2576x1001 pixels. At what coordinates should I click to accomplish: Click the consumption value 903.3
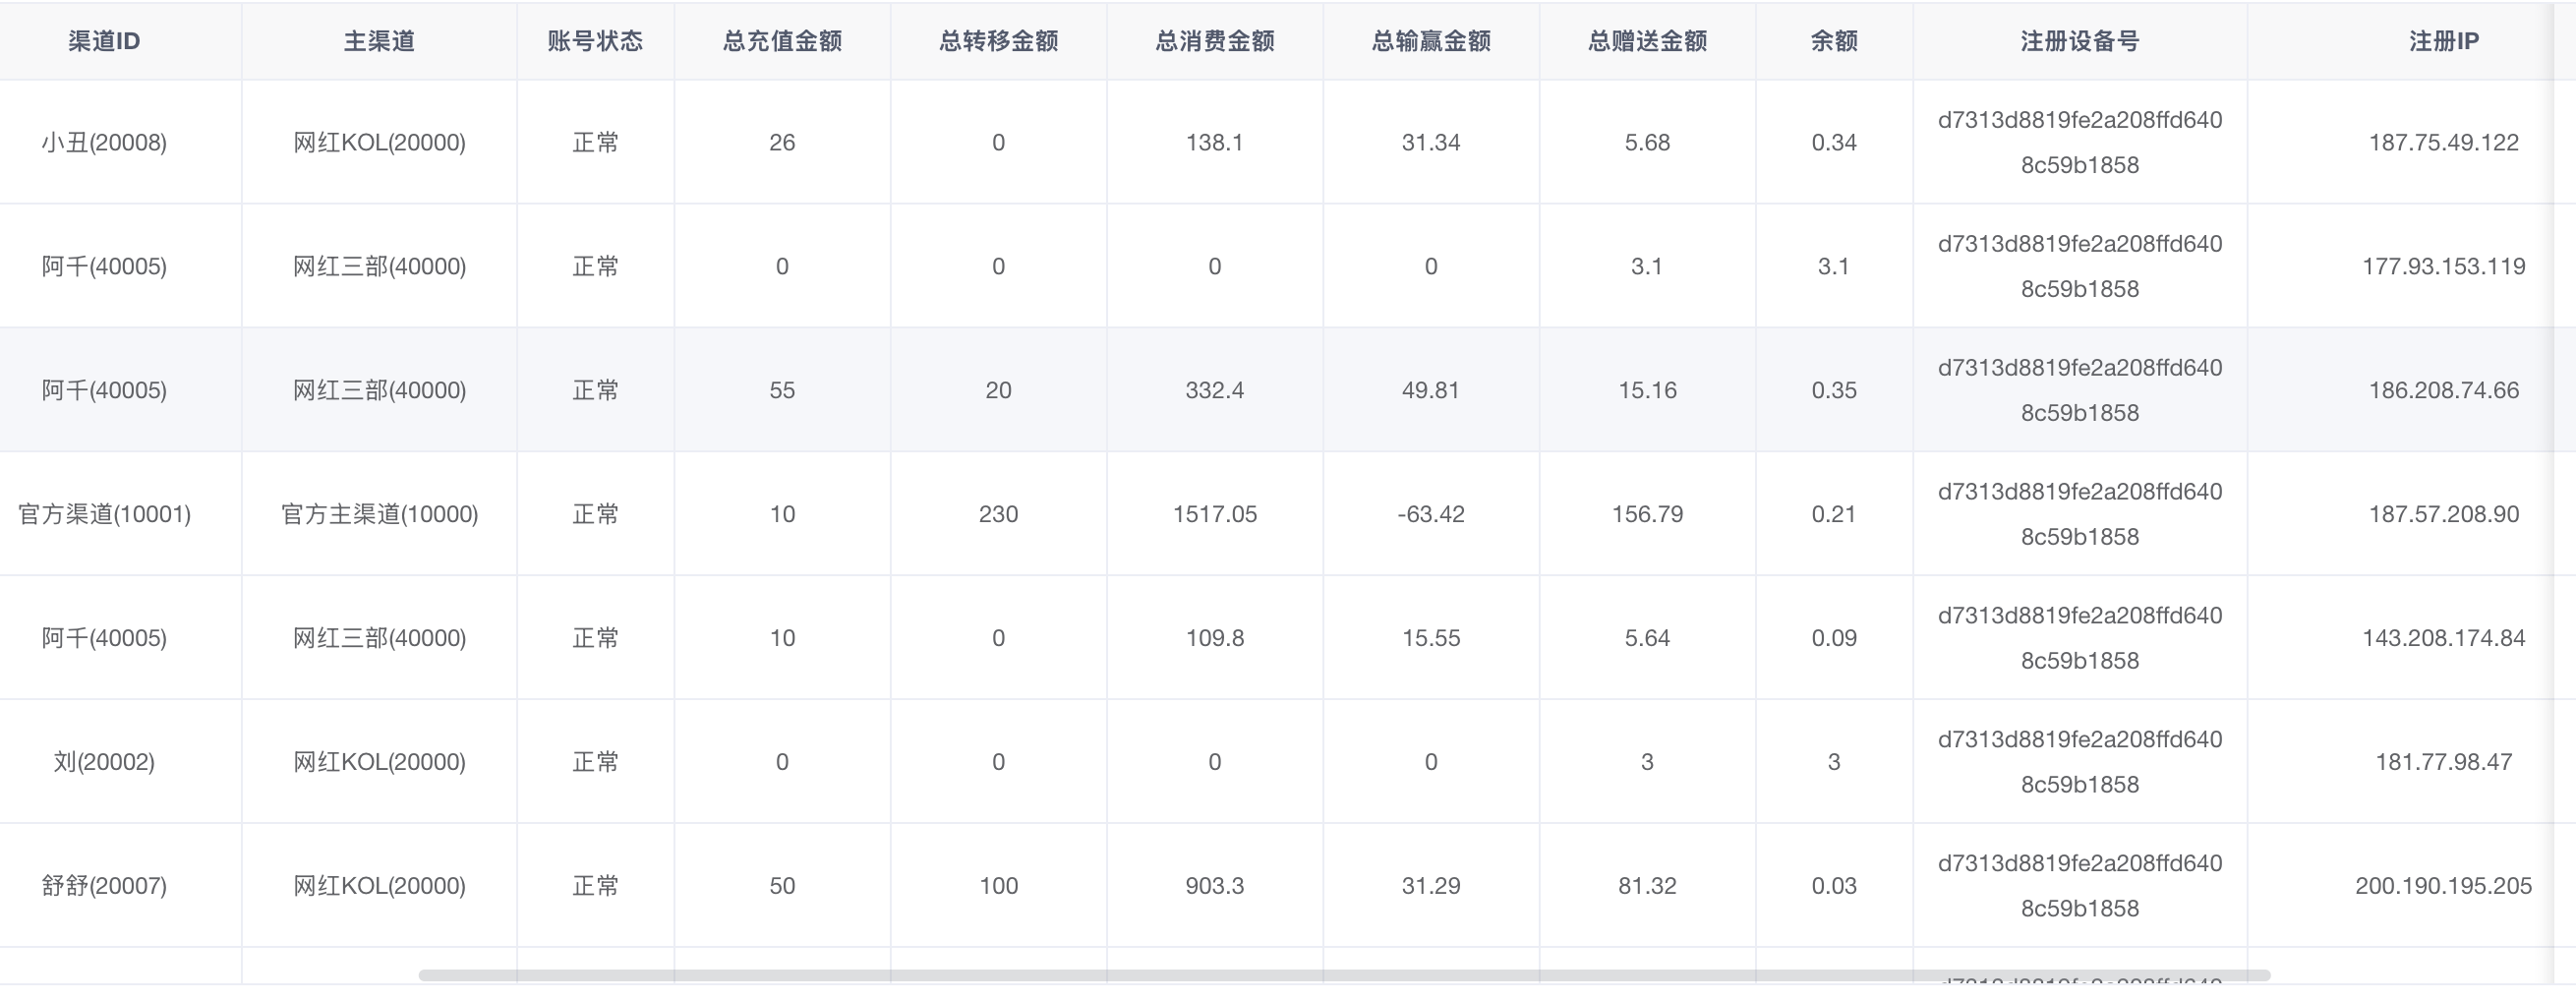1214,886
